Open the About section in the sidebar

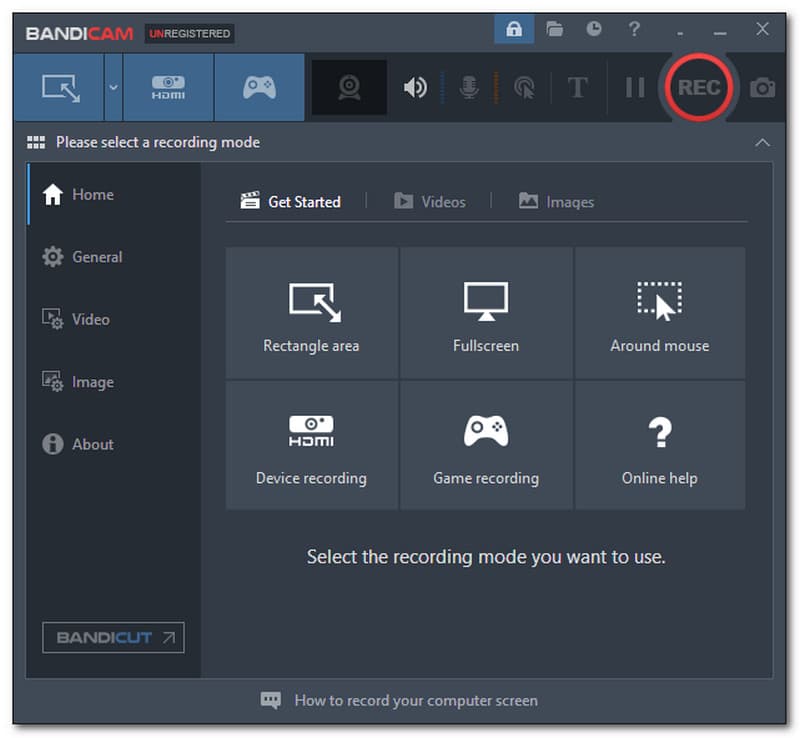pos(114,444)
